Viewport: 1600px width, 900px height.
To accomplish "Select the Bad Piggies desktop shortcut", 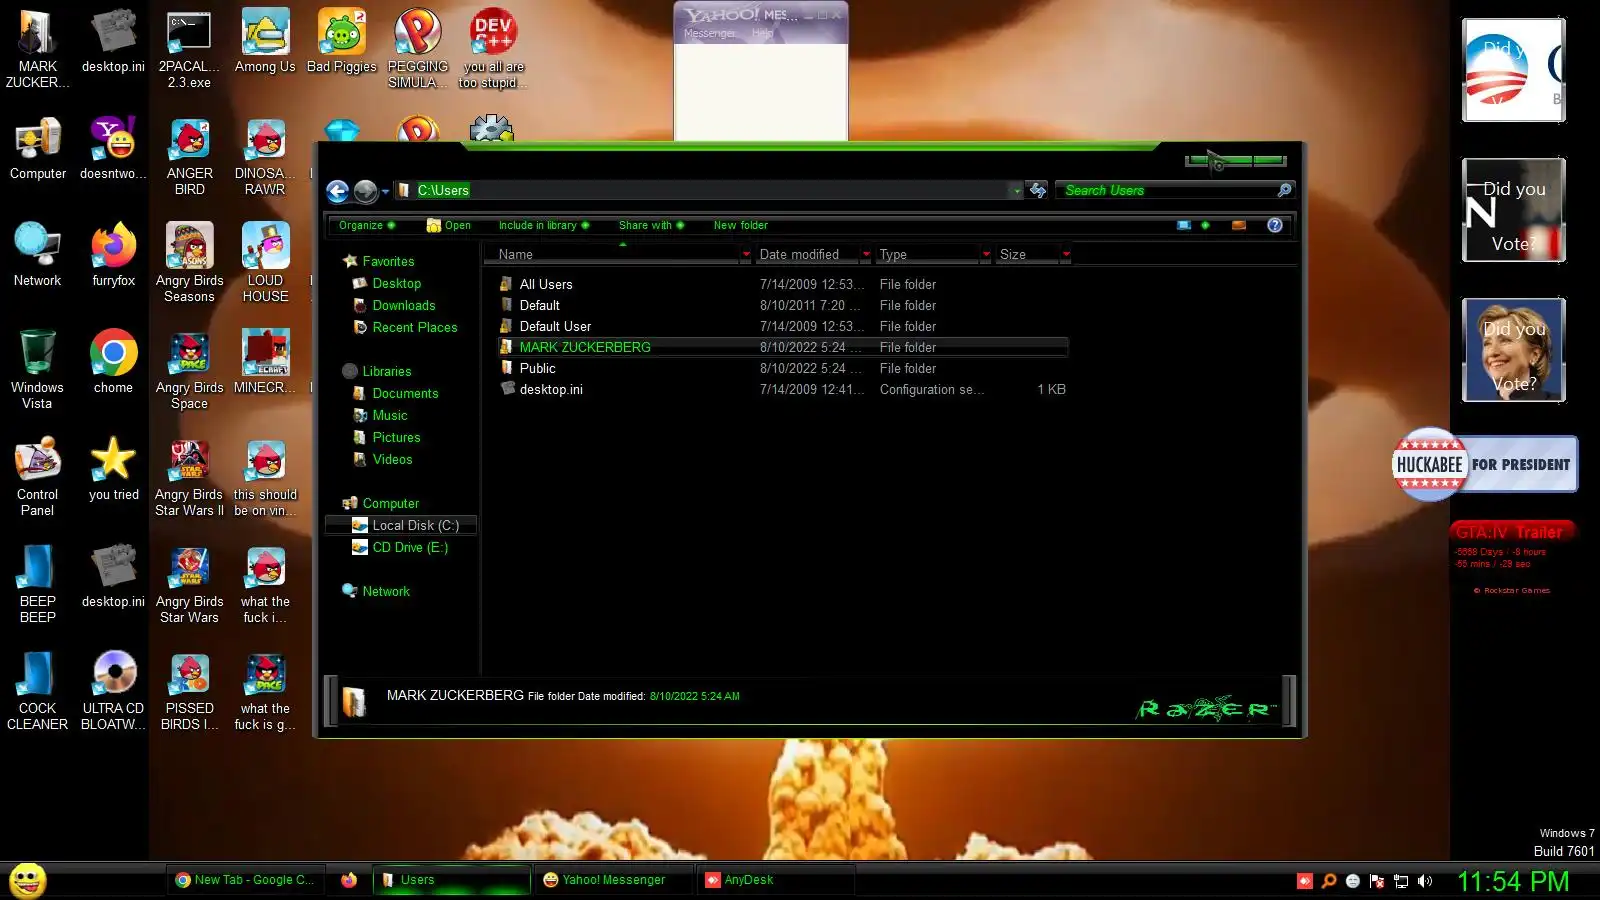I will coord(341,42).
